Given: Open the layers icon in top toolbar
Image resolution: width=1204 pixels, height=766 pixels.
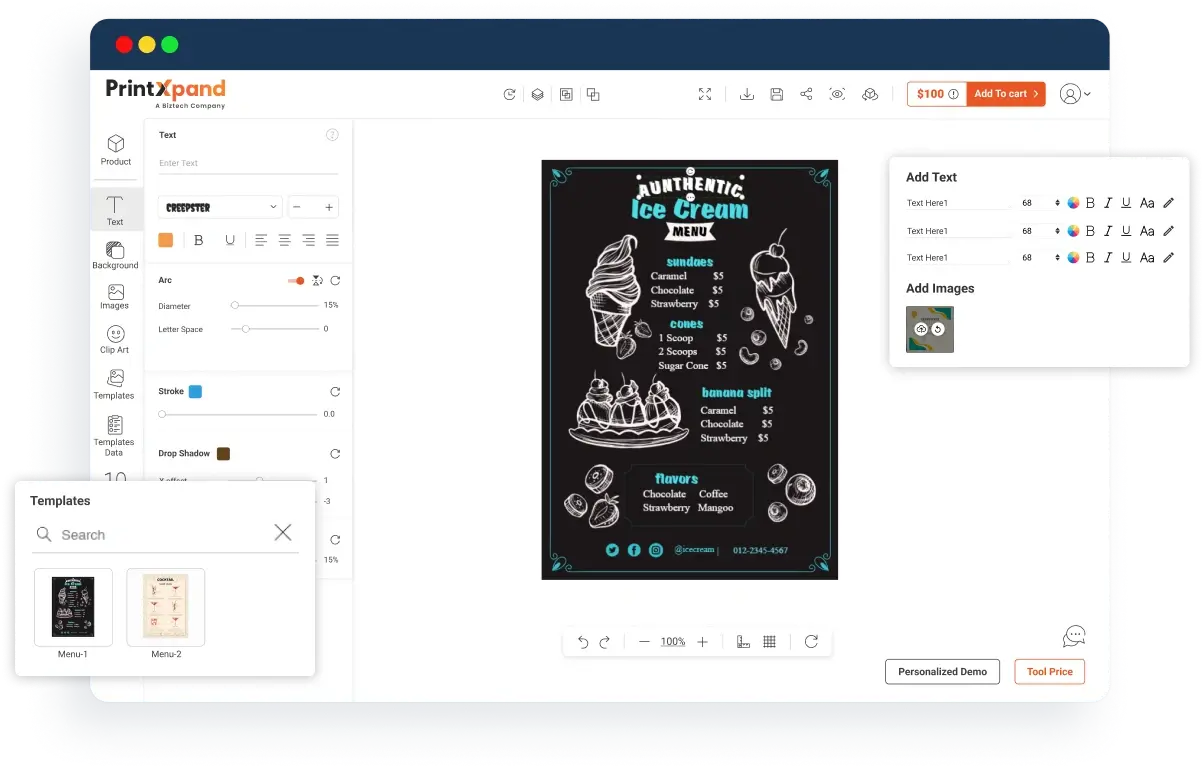Looking at the screenshot, I should pos(537,94).
